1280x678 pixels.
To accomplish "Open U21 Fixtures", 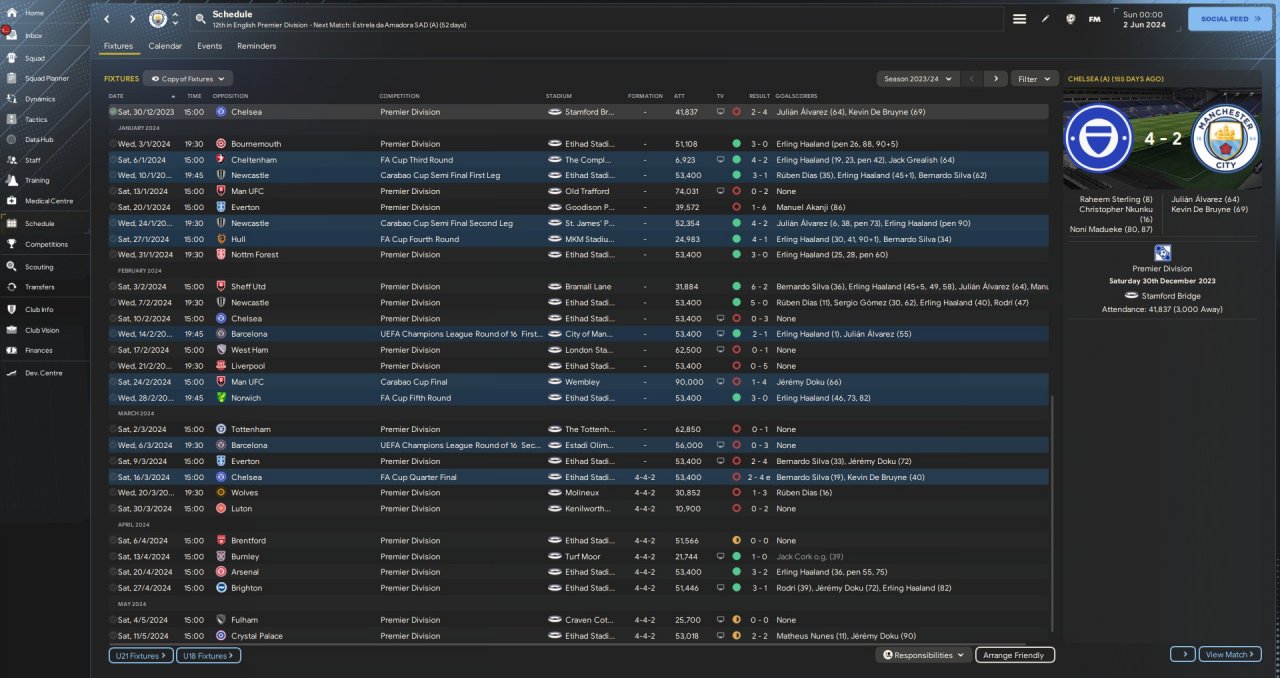I will coord(141,655).
